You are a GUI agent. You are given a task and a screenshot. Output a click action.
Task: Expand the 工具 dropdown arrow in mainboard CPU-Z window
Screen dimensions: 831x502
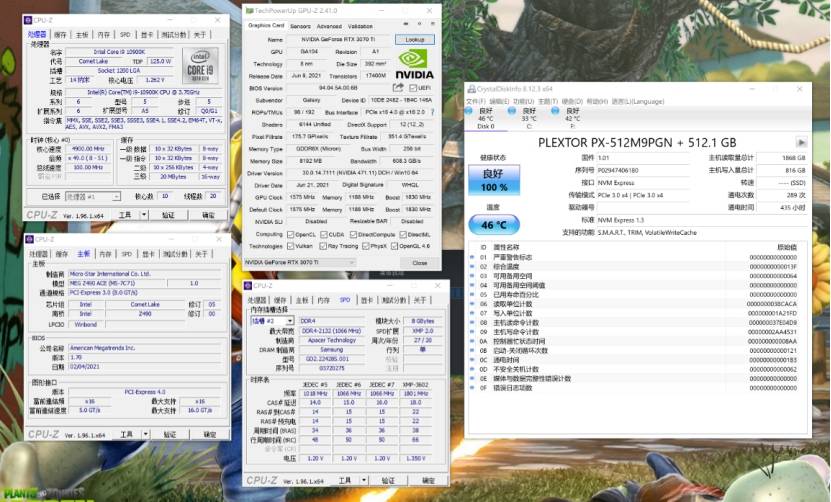pos(146,434)
